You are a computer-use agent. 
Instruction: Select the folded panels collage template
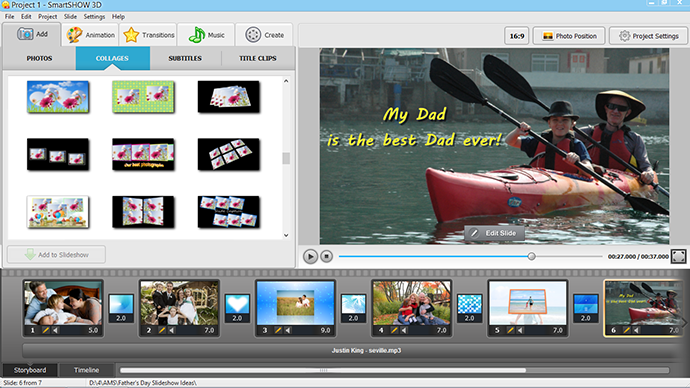coord(143,212)
